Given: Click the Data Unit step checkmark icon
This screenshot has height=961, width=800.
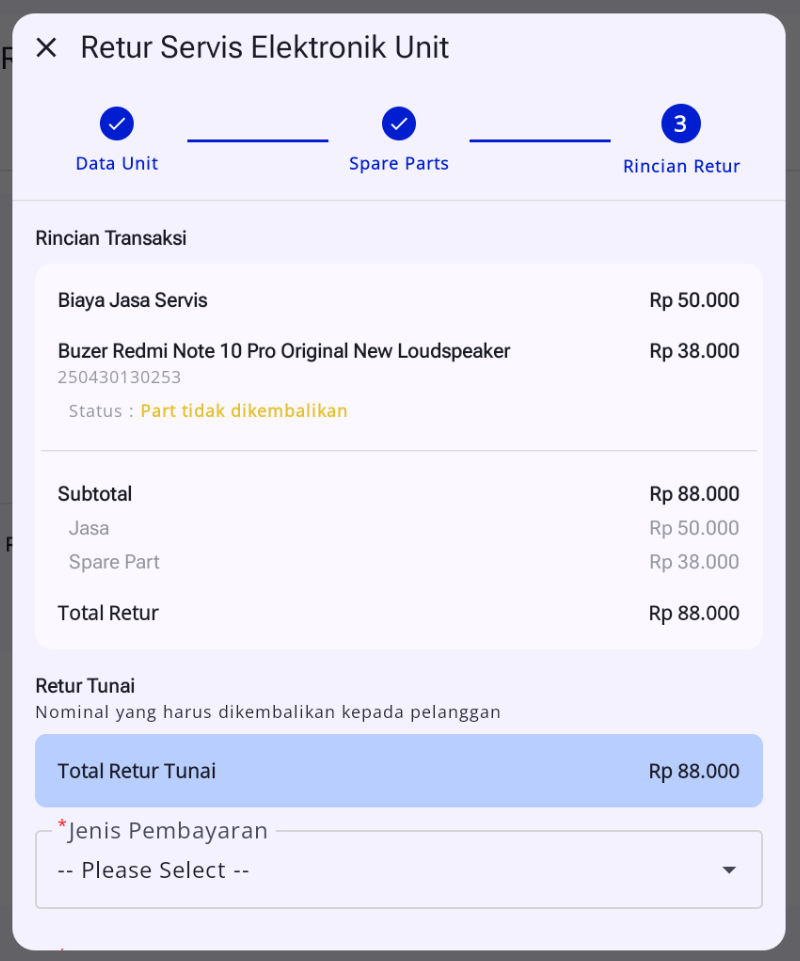Looking at the screenshot, I should 117,124.
